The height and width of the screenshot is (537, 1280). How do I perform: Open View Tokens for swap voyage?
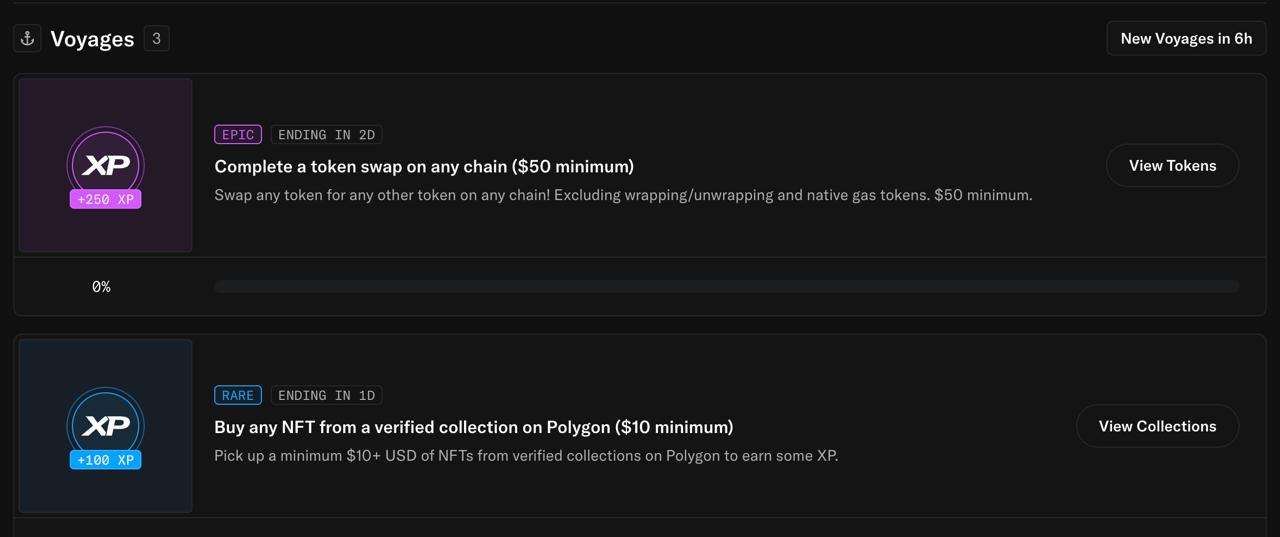(1173, 165)
